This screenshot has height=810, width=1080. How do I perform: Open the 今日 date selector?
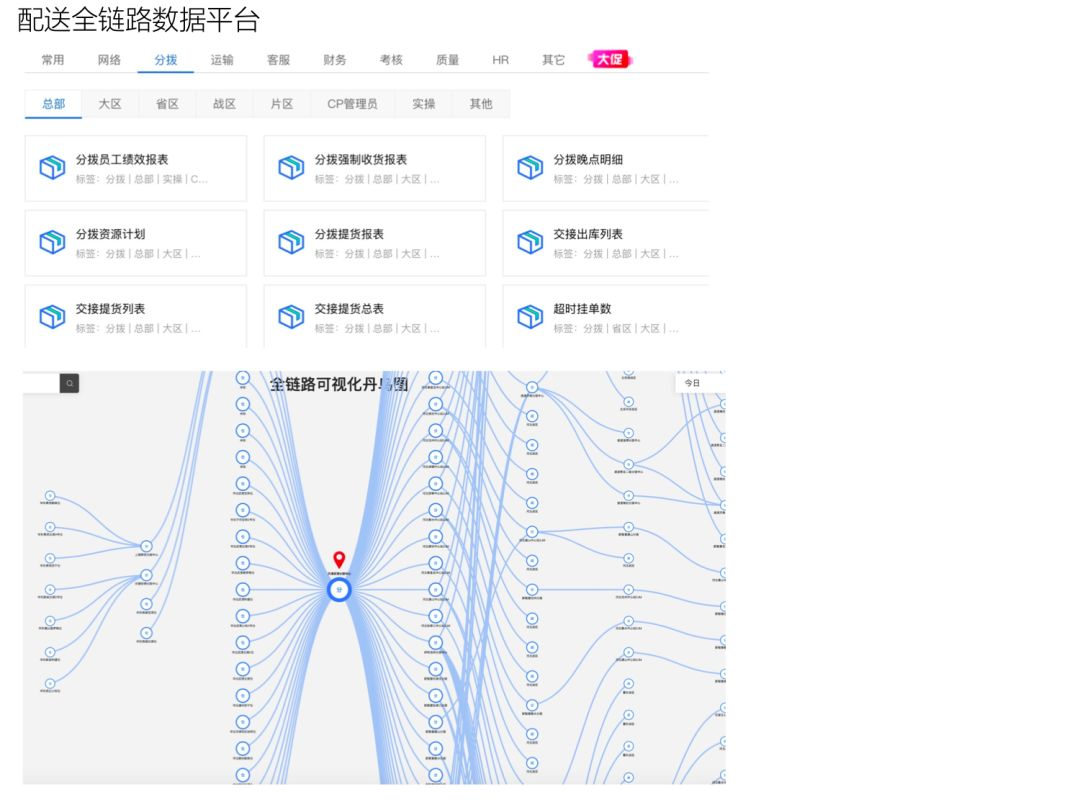700,383
